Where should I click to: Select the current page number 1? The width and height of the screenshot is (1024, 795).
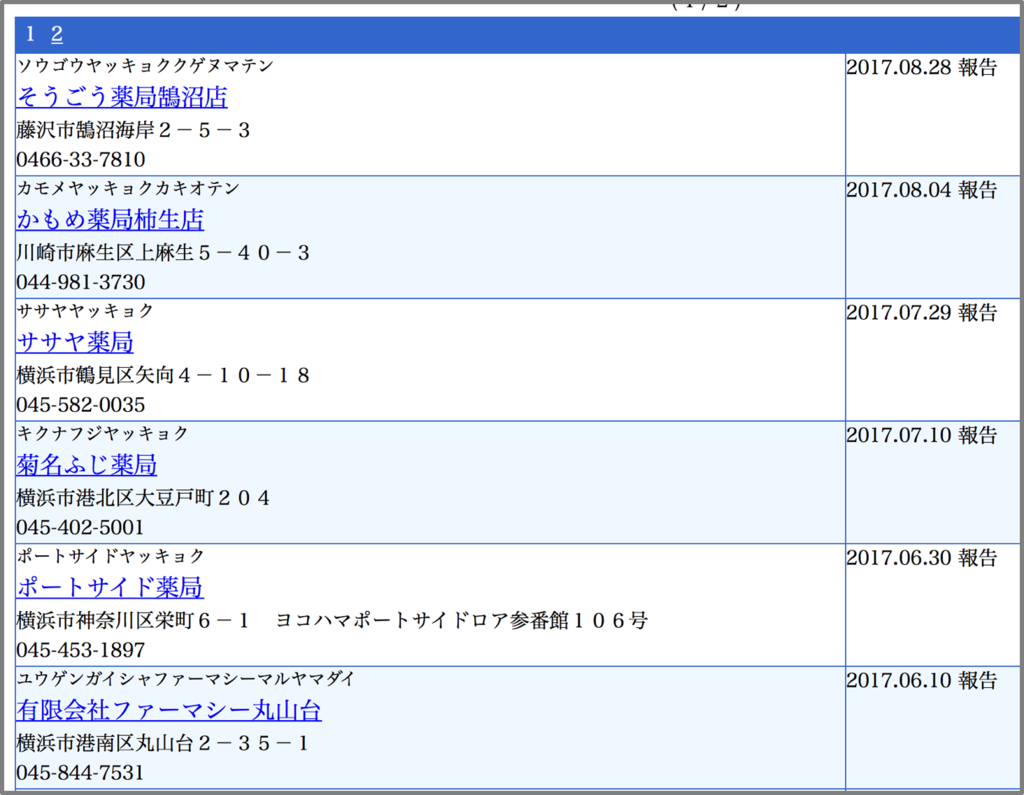click(x=29, y=34)
